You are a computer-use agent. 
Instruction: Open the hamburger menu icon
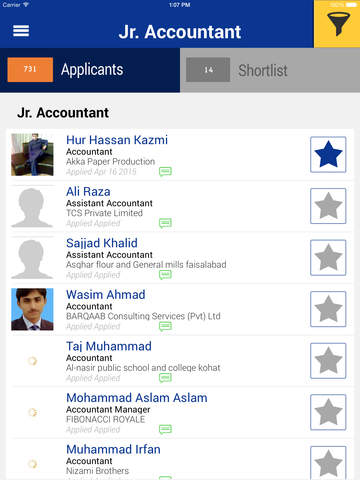pos(21,31)
